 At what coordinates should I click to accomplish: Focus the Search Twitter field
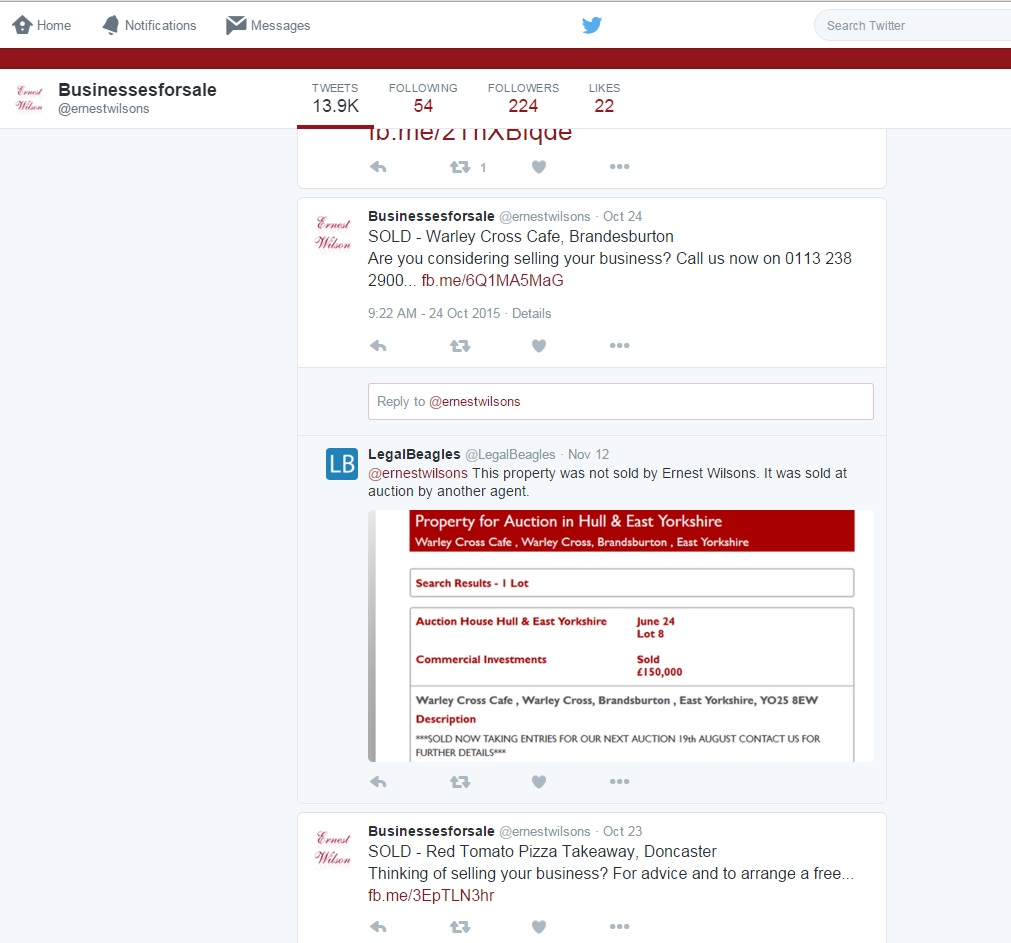click(x=912, y=26)
